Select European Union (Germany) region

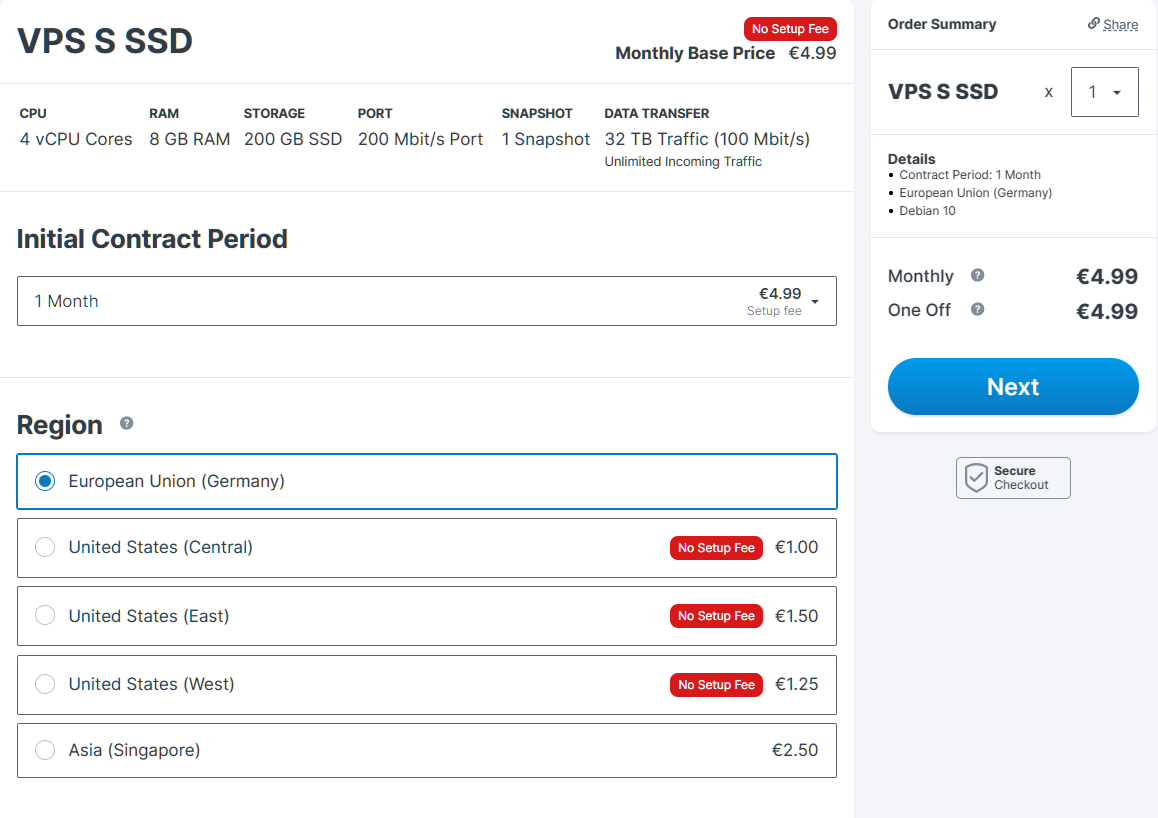[x=45, y=481]
